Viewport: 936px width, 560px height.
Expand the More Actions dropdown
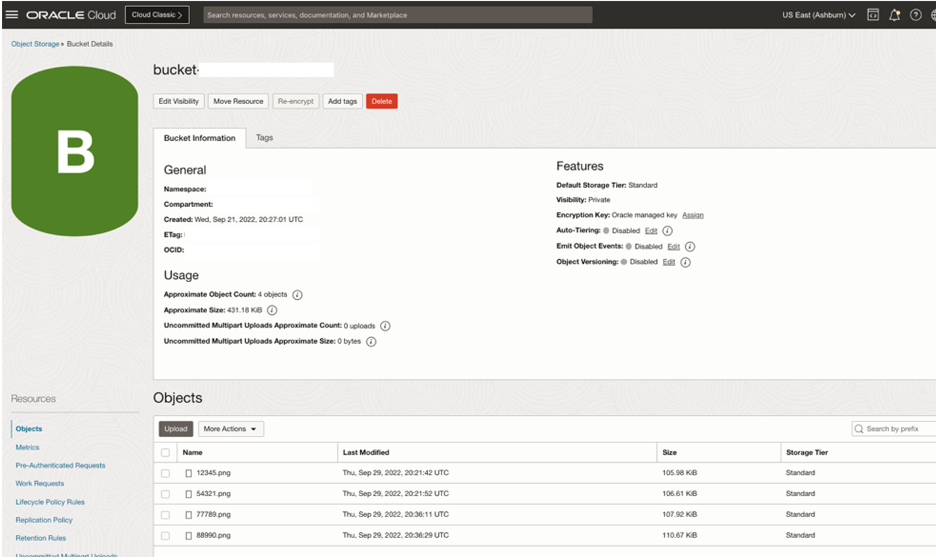pos(231,429)
